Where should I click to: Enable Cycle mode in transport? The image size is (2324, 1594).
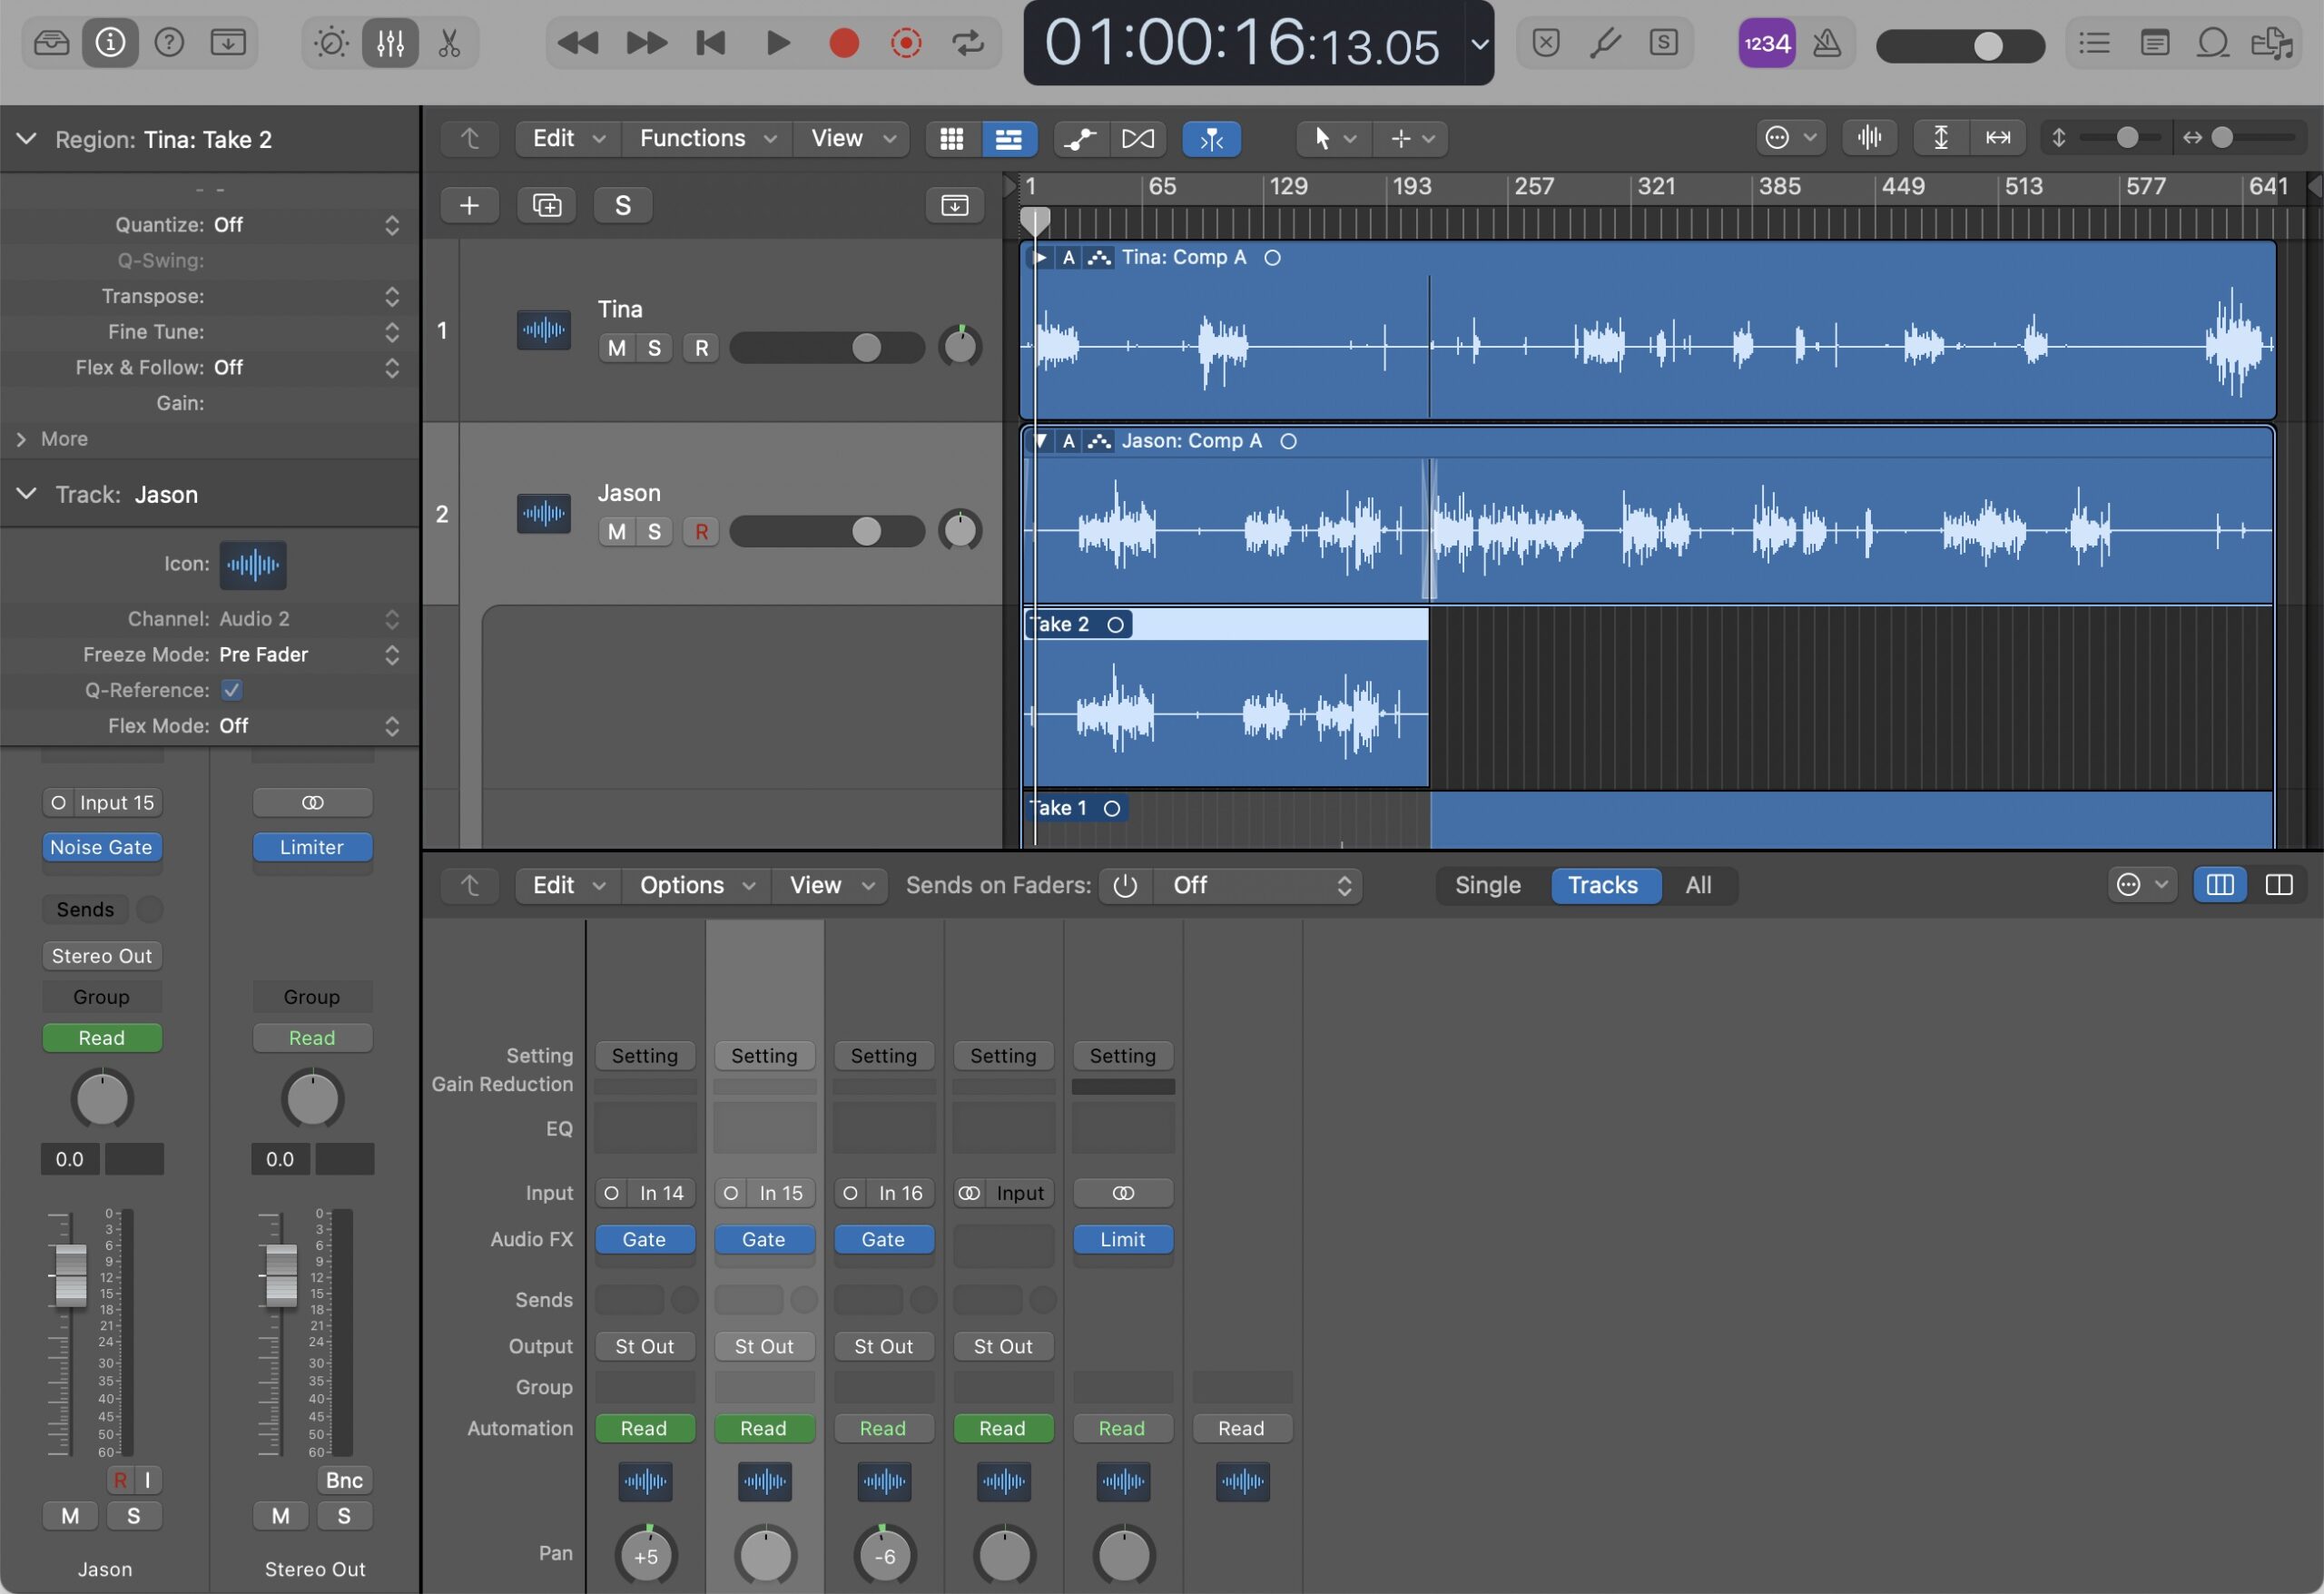(x=967, y=43)
